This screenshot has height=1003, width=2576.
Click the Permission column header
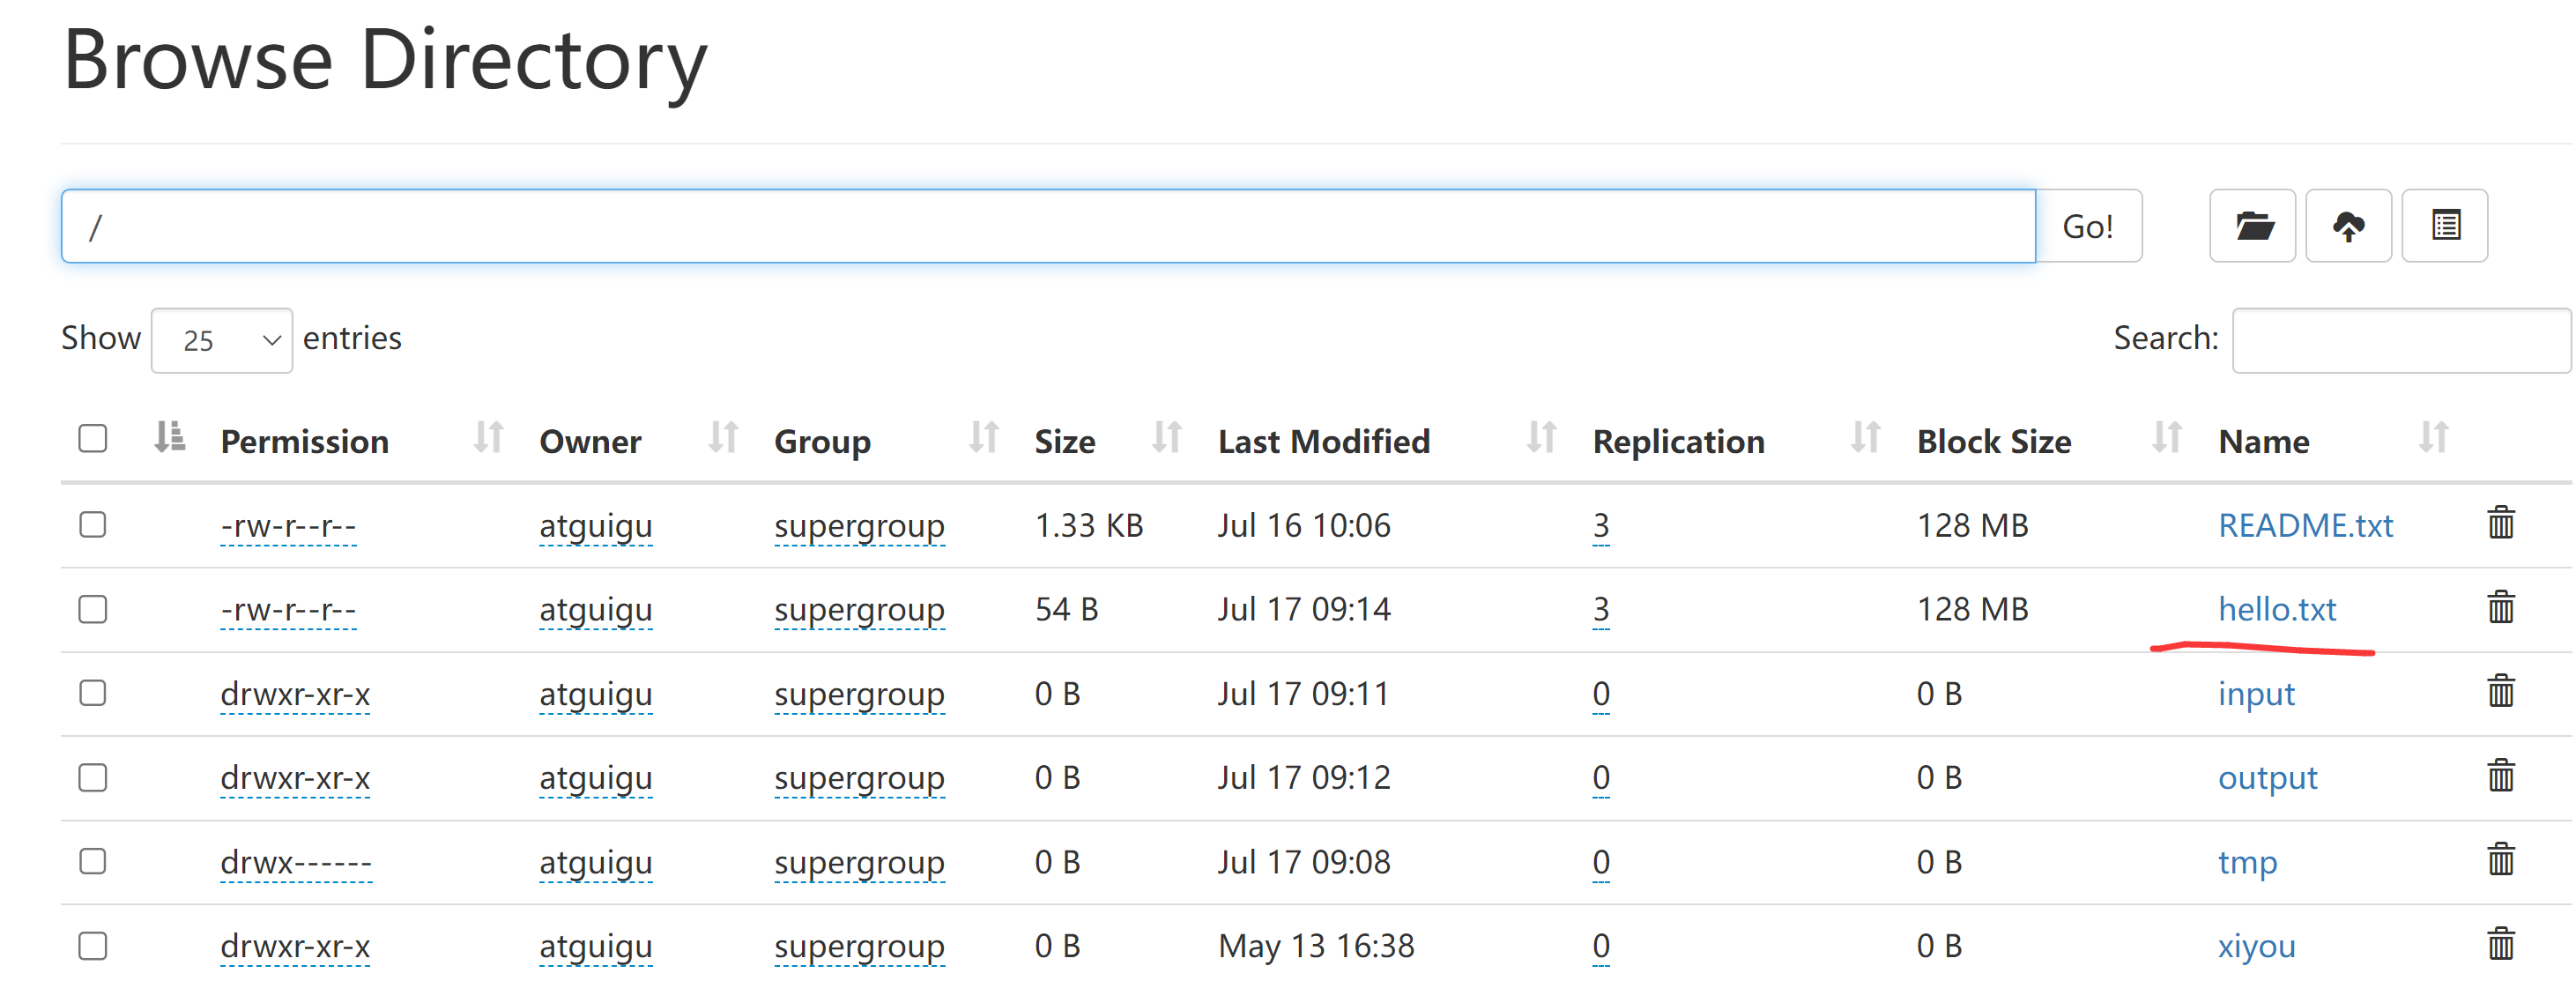304,441
